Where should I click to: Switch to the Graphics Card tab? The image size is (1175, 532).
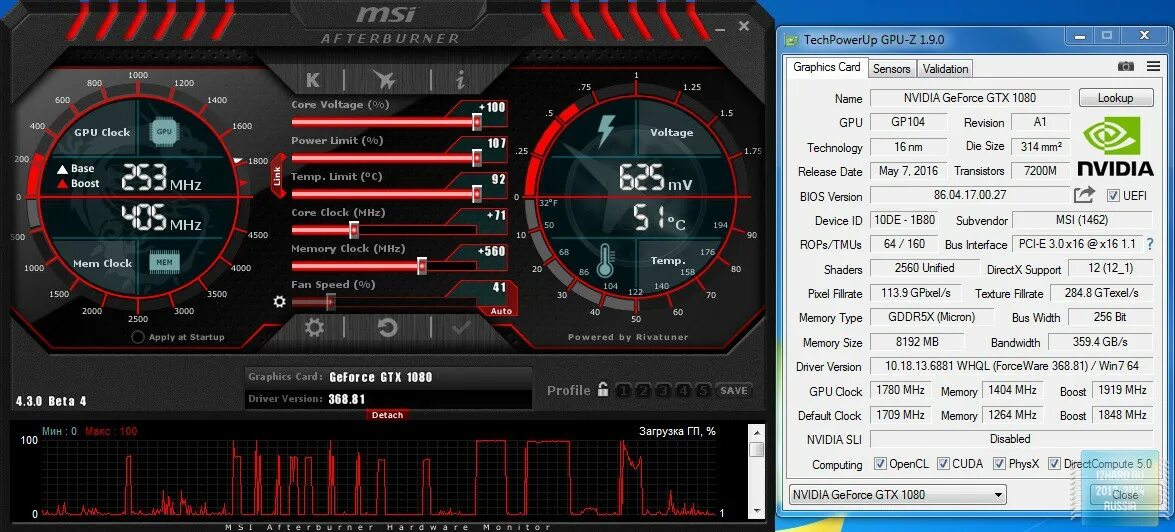[827, 67]
